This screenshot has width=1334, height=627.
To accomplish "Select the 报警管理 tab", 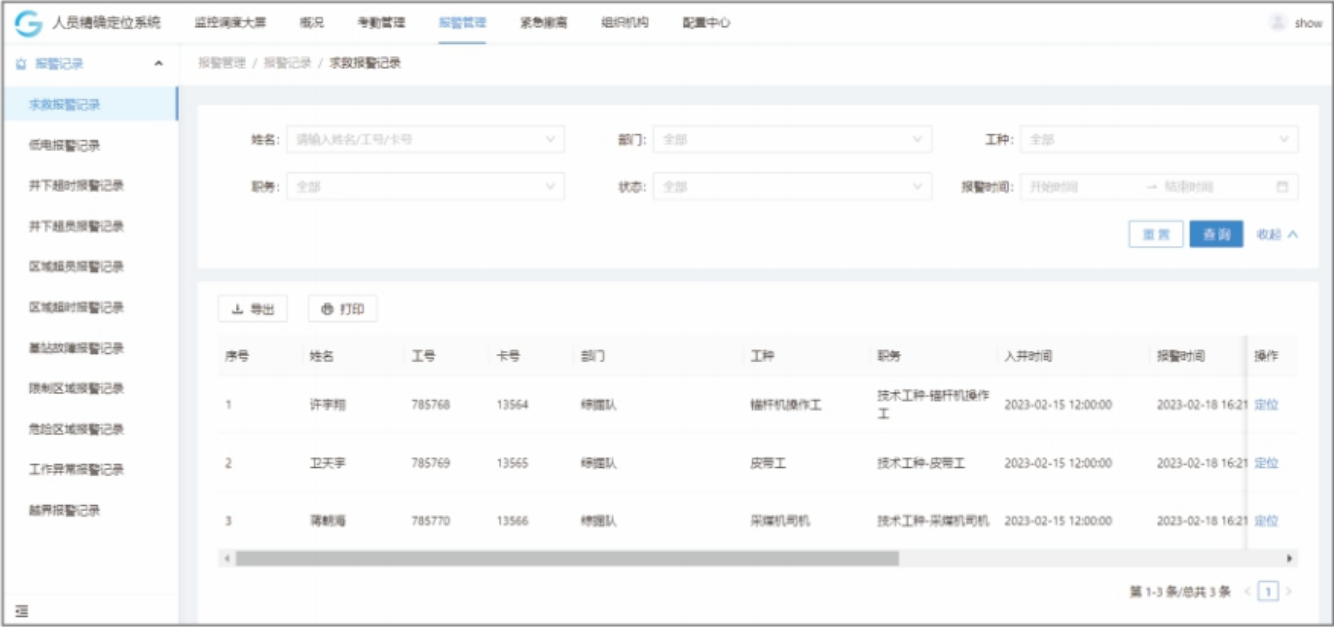I will (x=462, y=23).
